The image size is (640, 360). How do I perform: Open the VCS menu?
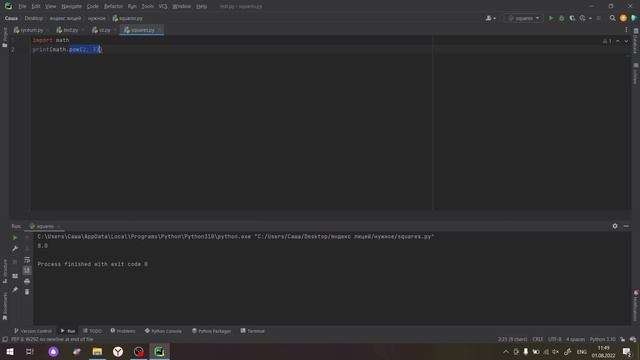coord(163,7)
